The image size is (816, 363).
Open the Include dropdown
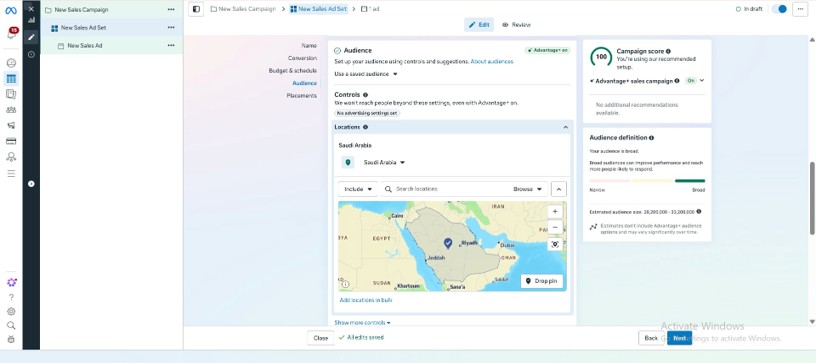click(358, 189)
